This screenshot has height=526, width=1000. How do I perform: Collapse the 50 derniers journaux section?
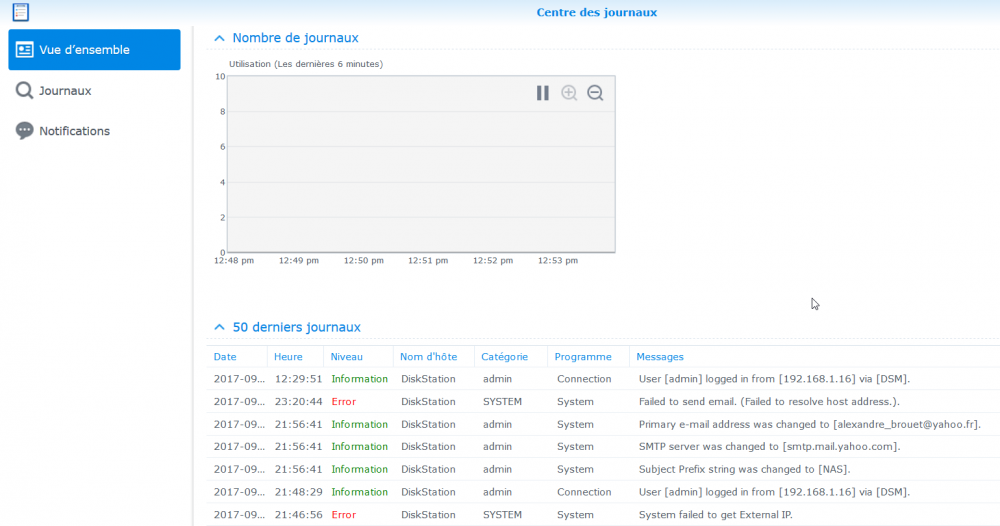click(x=220, y=327)
